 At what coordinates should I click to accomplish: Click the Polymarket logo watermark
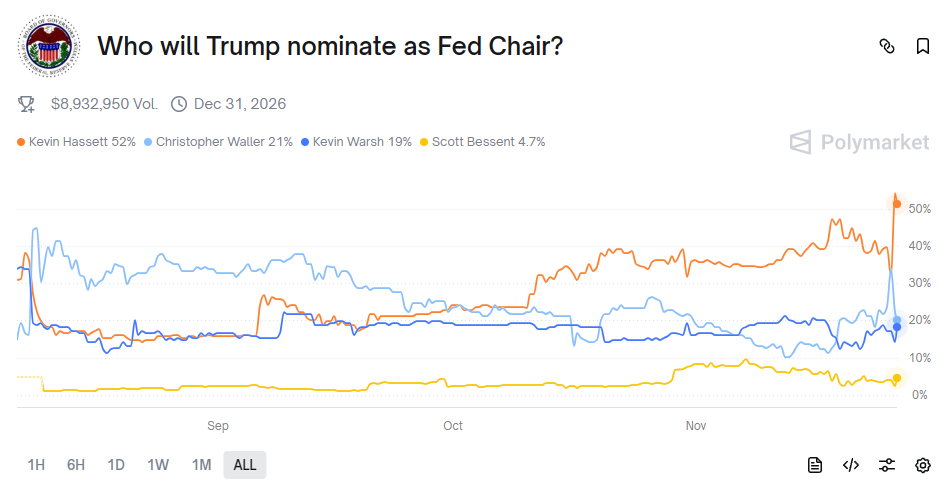click(x=859, y=142)
